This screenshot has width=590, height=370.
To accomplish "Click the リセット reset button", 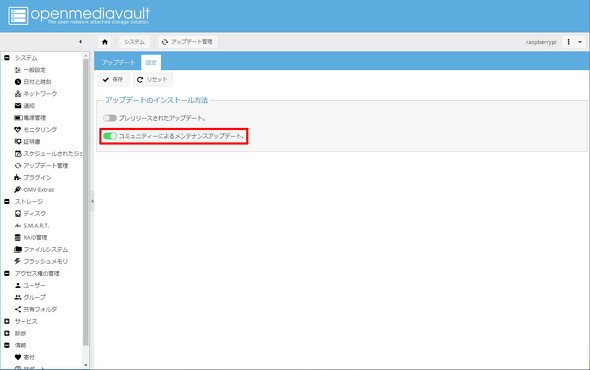I will (x=152, y=79).
